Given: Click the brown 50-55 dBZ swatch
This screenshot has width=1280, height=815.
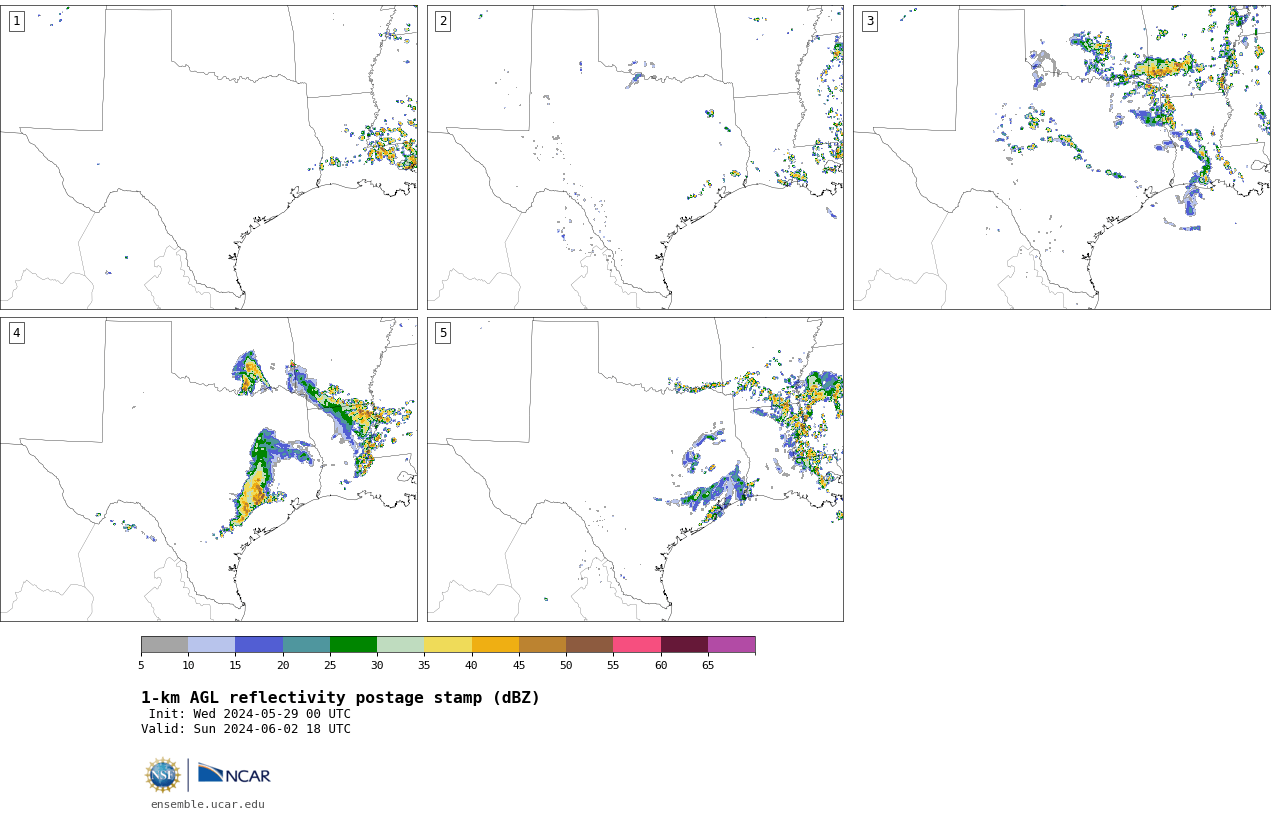Looking at the screenshot, I should pos(590,644).
